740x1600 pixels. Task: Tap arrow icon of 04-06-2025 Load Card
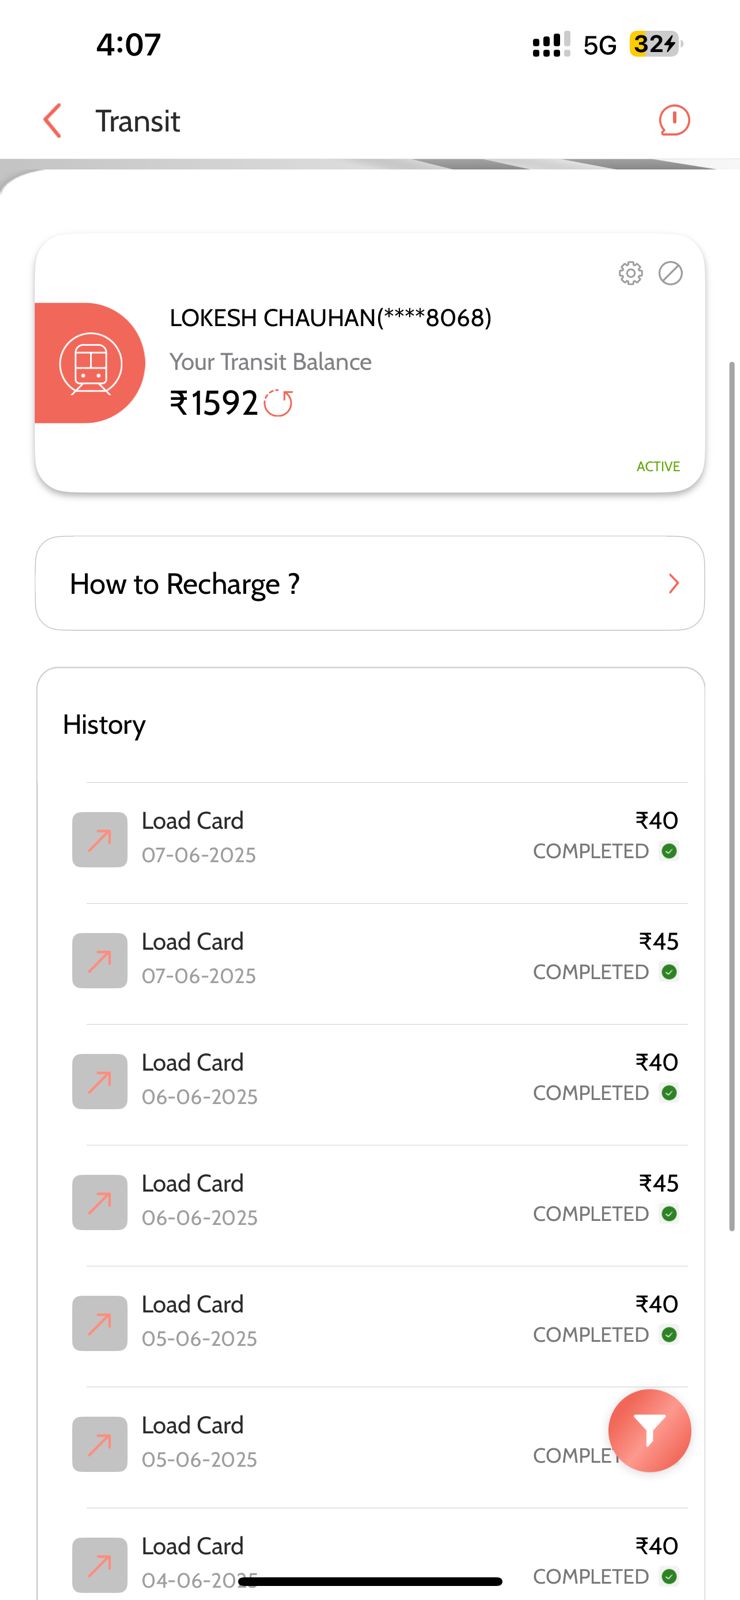pos(99,1565)
